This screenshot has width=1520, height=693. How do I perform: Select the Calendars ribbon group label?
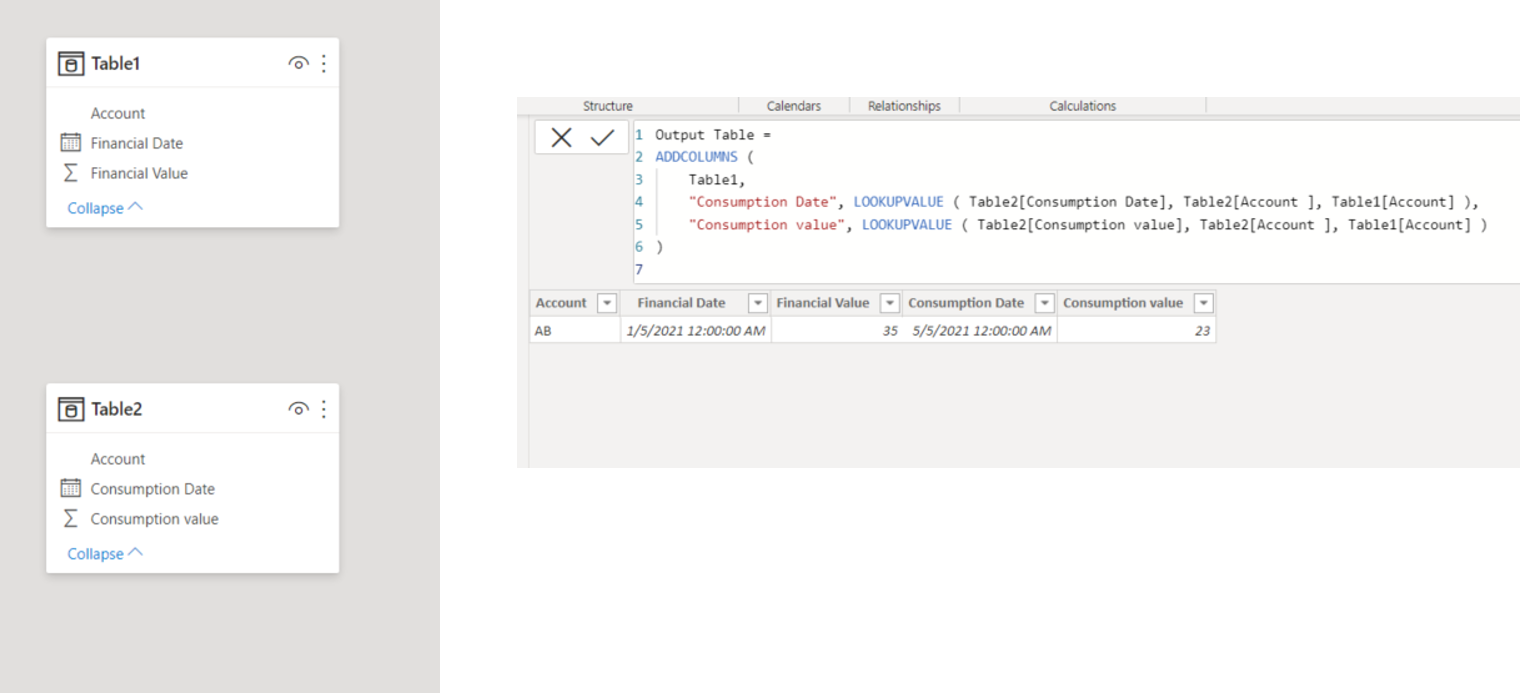click(x=794, y=106)
